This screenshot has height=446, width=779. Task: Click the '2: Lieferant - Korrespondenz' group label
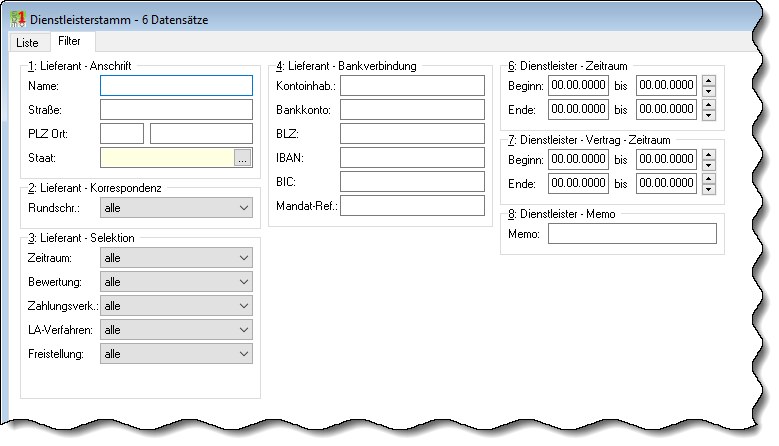pos(95,188)
